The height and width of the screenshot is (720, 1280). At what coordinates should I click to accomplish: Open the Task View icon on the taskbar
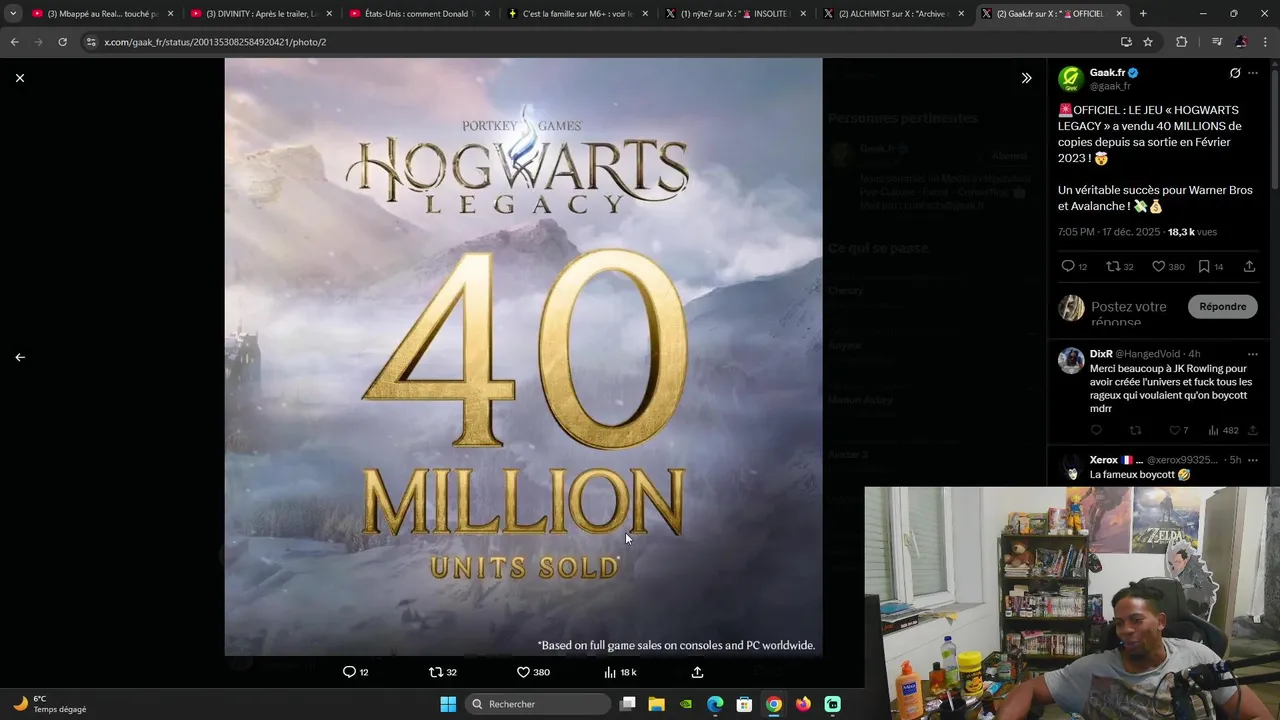[627, 704]
